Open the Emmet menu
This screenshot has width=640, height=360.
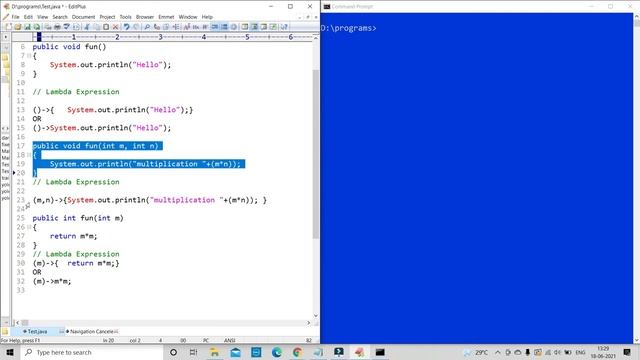(x=166, y=17)
